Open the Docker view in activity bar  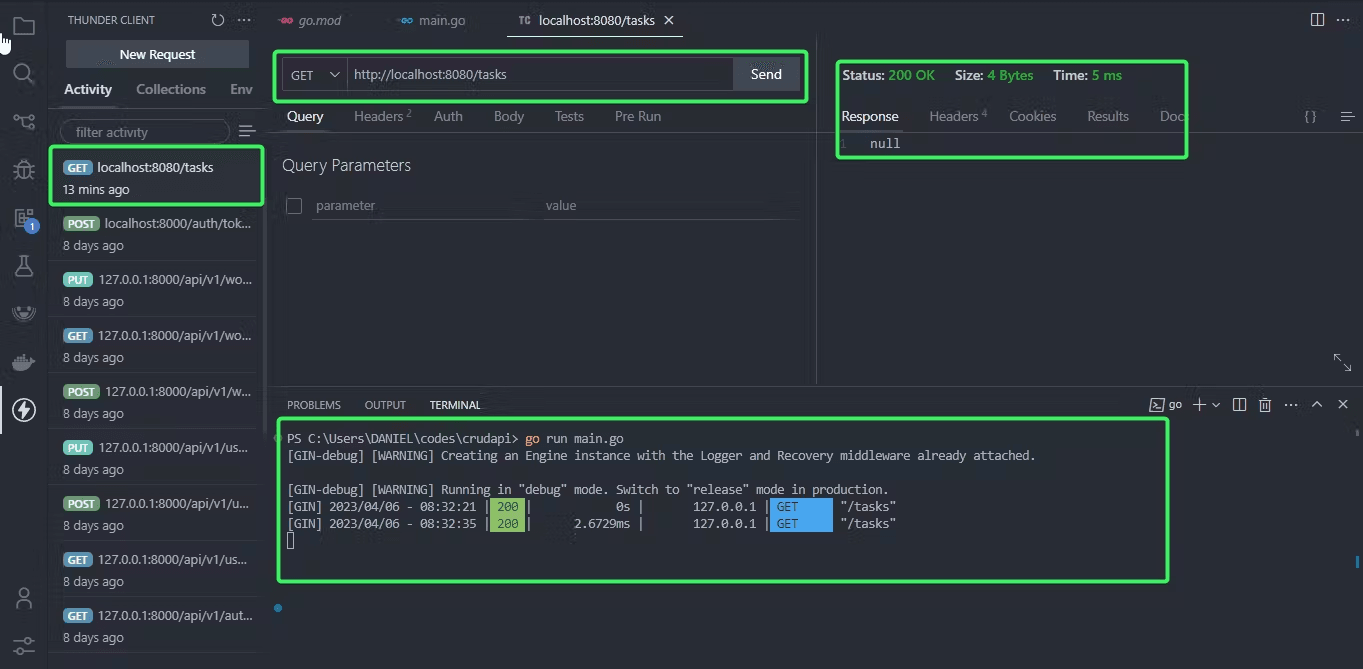(x=24, y=361)
